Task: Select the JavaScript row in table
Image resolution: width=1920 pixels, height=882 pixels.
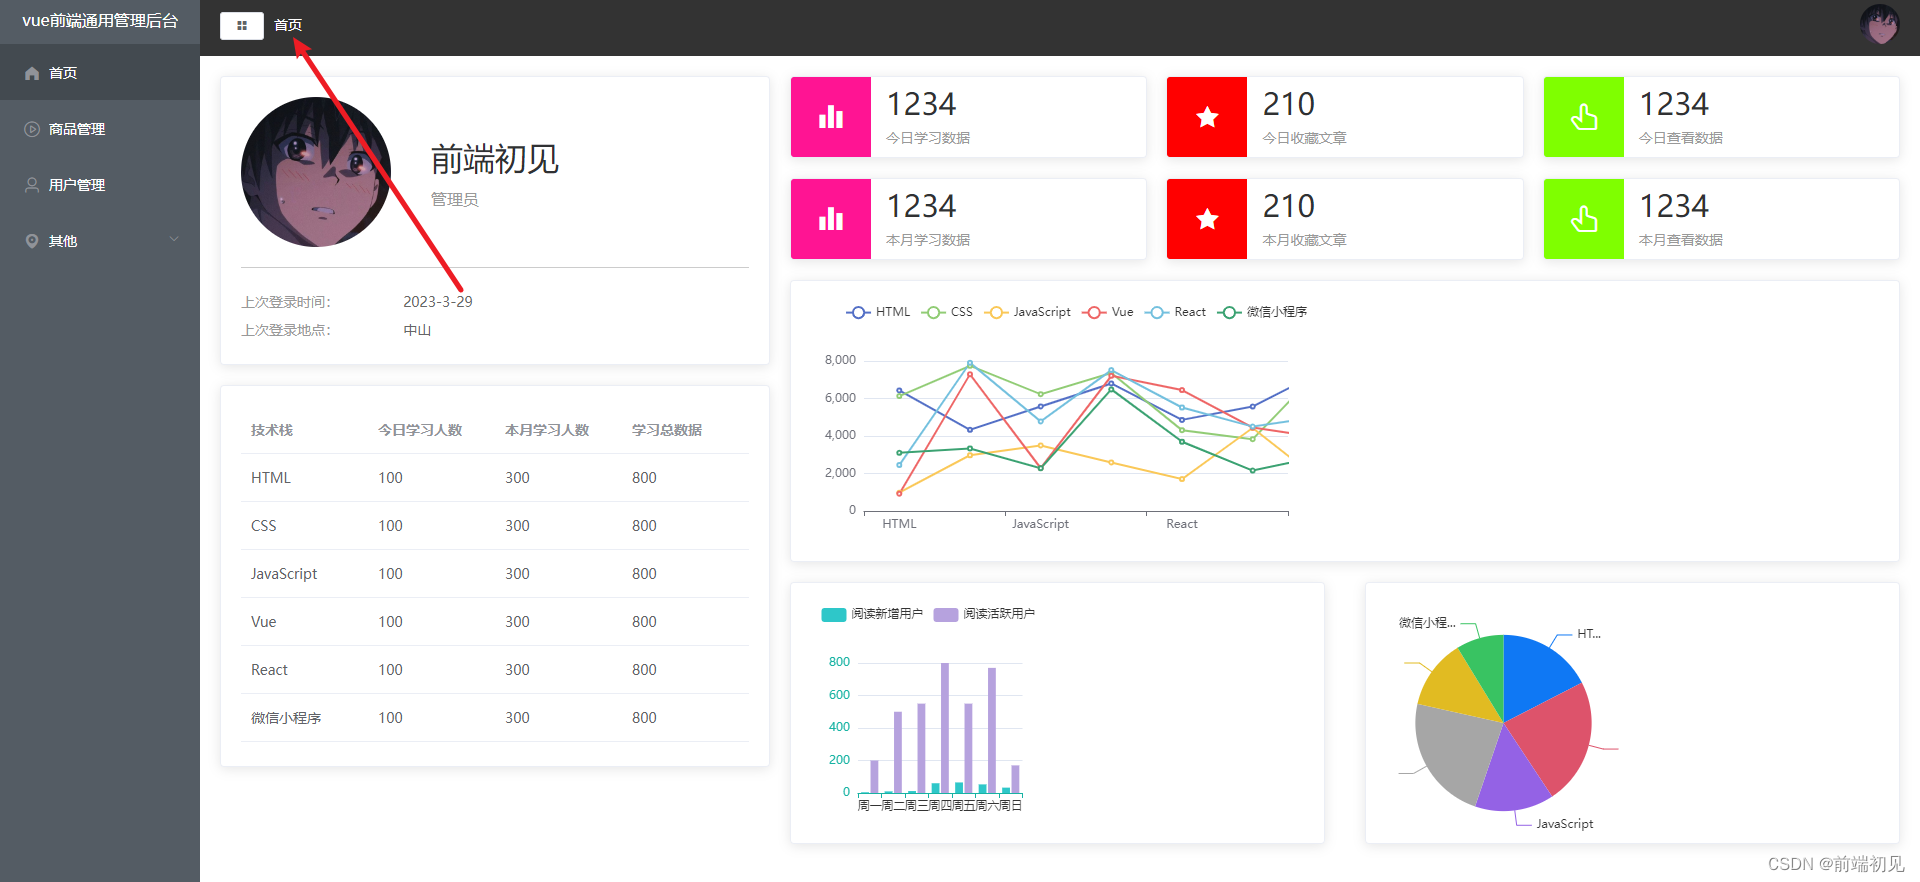Action: [495, 574]
